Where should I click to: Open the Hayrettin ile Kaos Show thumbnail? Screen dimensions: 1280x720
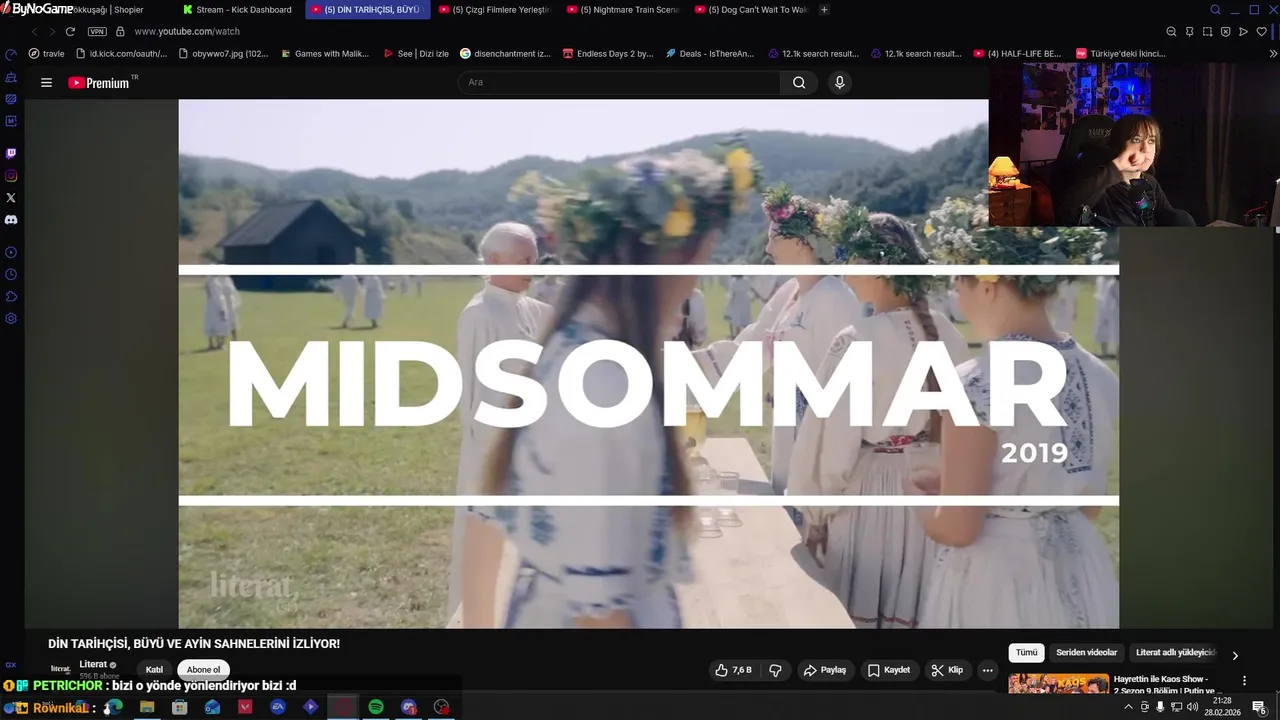[1059, 684]
